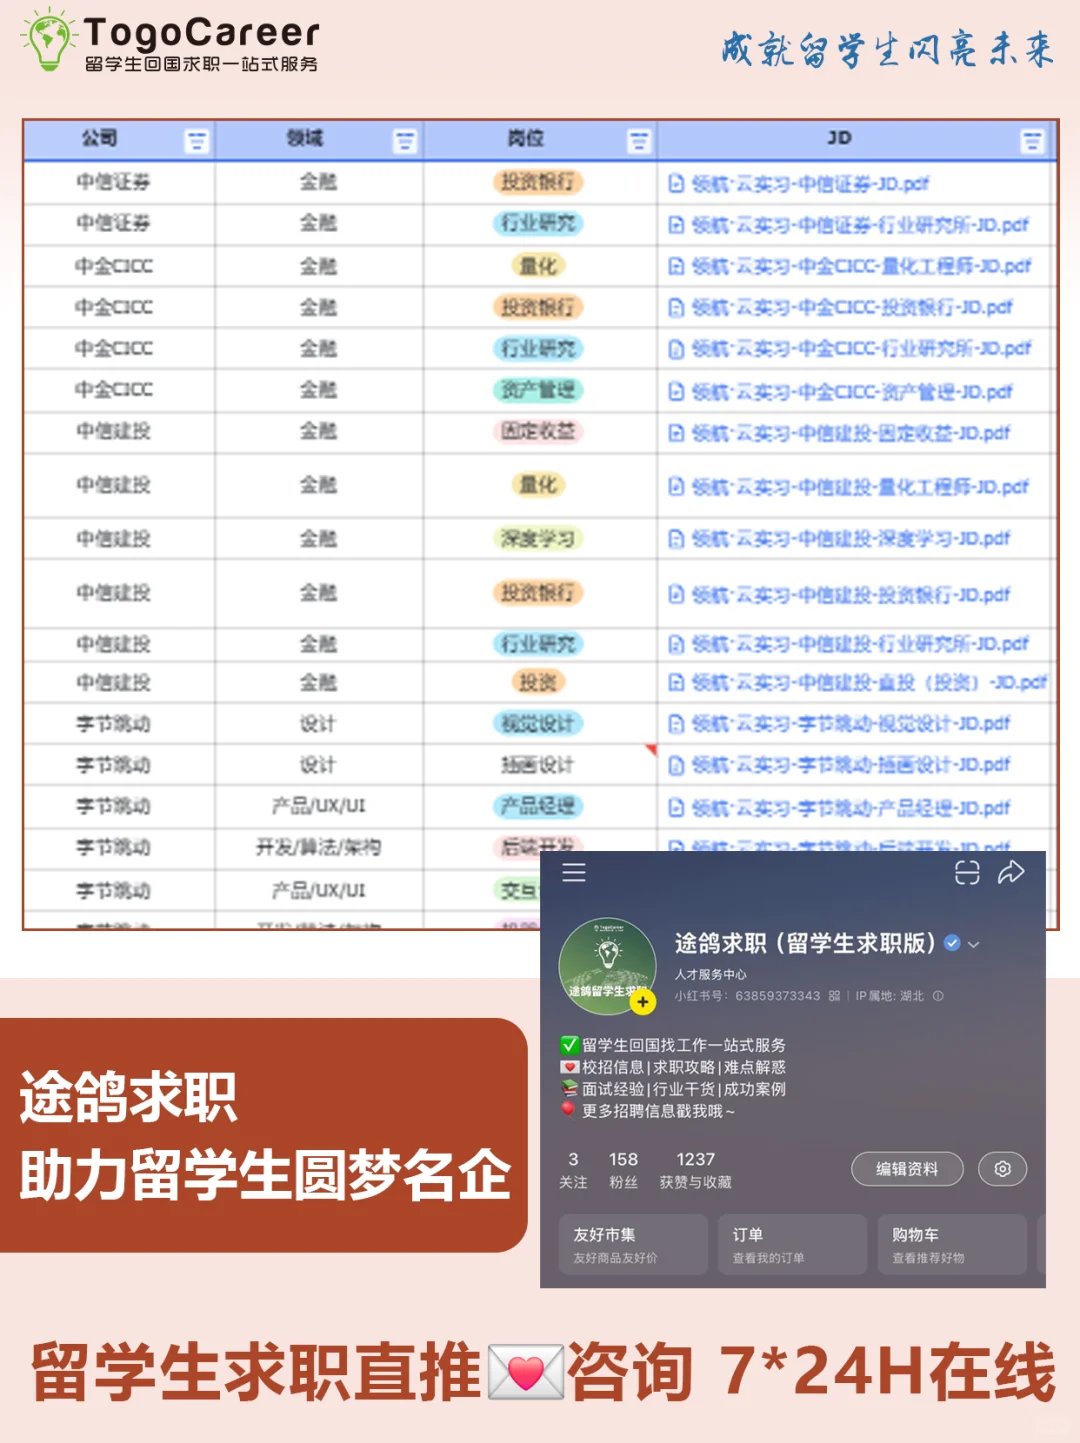Open 中金CICC-量化工程师-JD.pdf link
This screenshot has width=1080, height=1443.
861,266
